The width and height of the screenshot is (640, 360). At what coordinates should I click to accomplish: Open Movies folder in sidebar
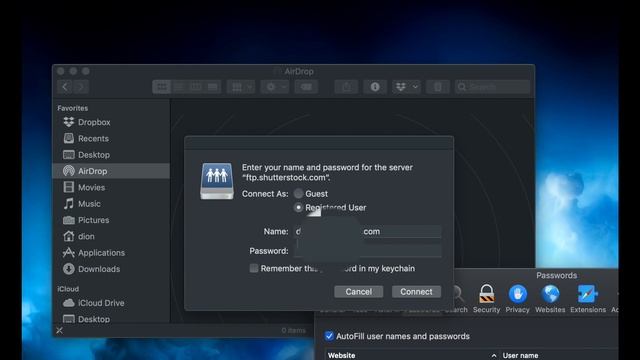coord(84,187)
